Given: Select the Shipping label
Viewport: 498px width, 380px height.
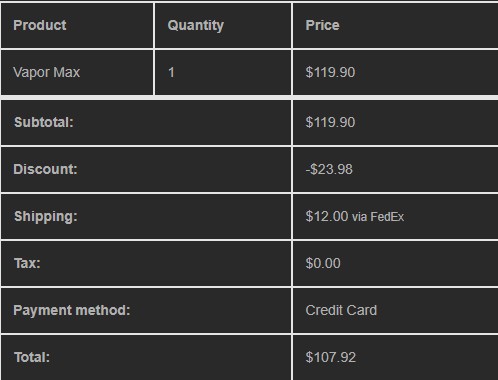Looking at the screenshot, I should [x=46, y=217].
